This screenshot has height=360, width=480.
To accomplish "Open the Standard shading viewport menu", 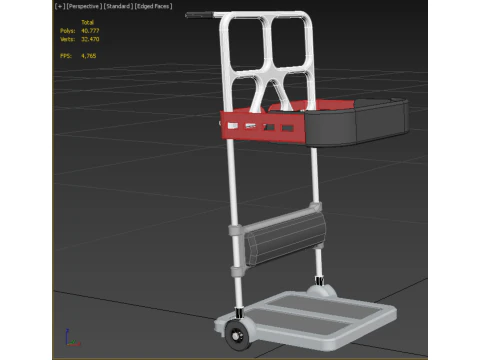I will [118, 6].
